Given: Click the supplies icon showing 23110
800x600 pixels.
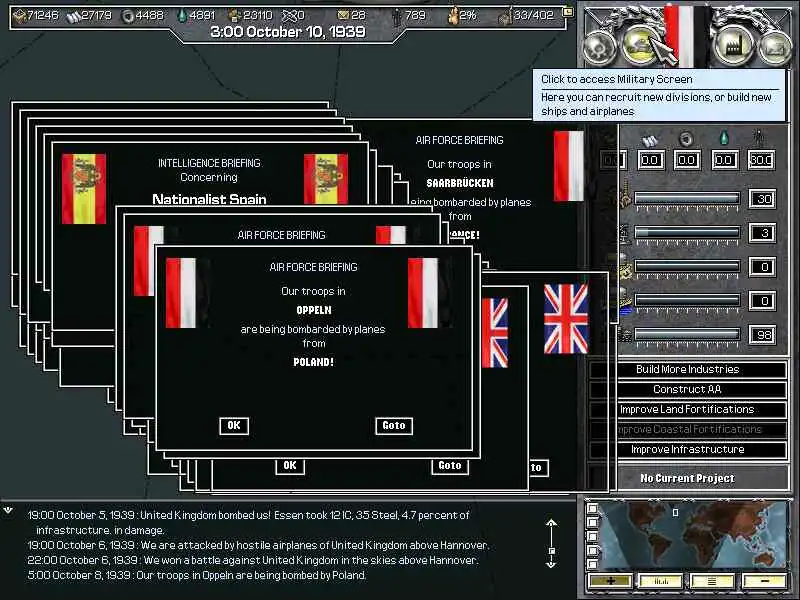Looking at the screenshot, I should click(234, 16).
